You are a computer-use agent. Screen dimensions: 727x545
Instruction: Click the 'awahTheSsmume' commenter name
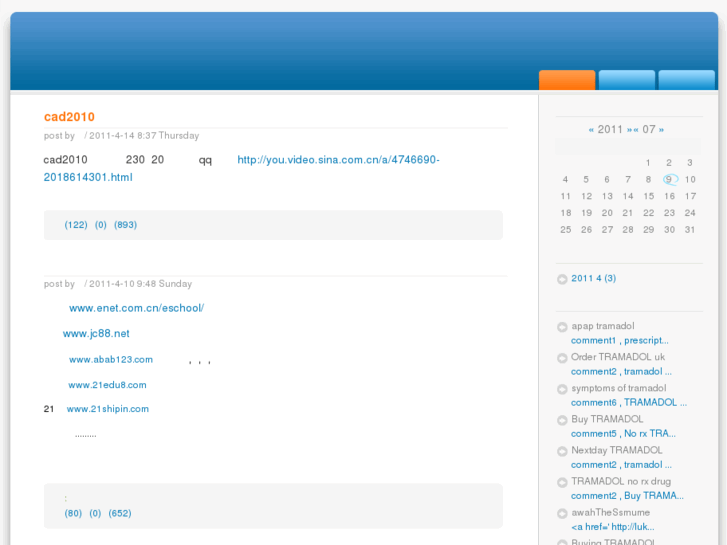(610, 513)
